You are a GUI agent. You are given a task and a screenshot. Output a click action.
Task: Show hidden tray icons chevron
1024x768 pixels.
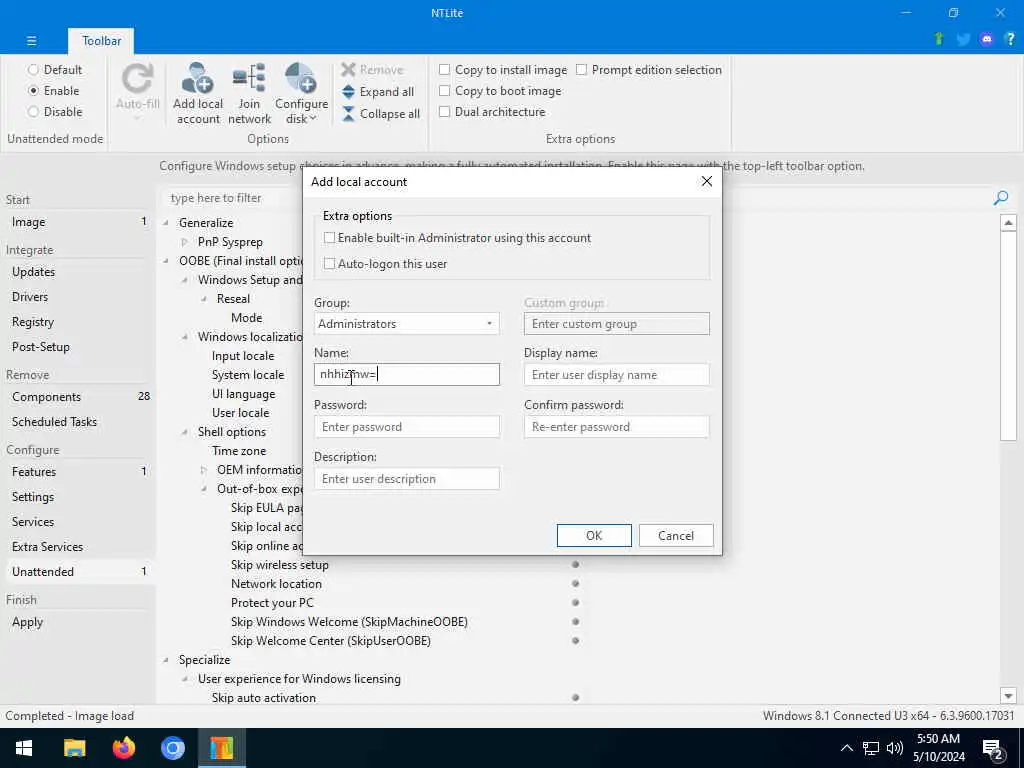[x=846, y=748]
